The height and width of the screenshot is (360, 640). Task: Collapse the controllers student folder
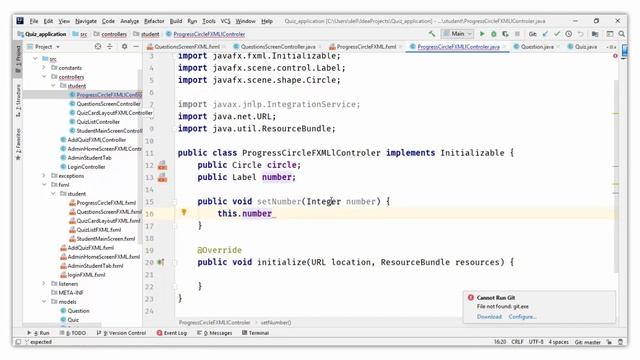pos(53,86)
